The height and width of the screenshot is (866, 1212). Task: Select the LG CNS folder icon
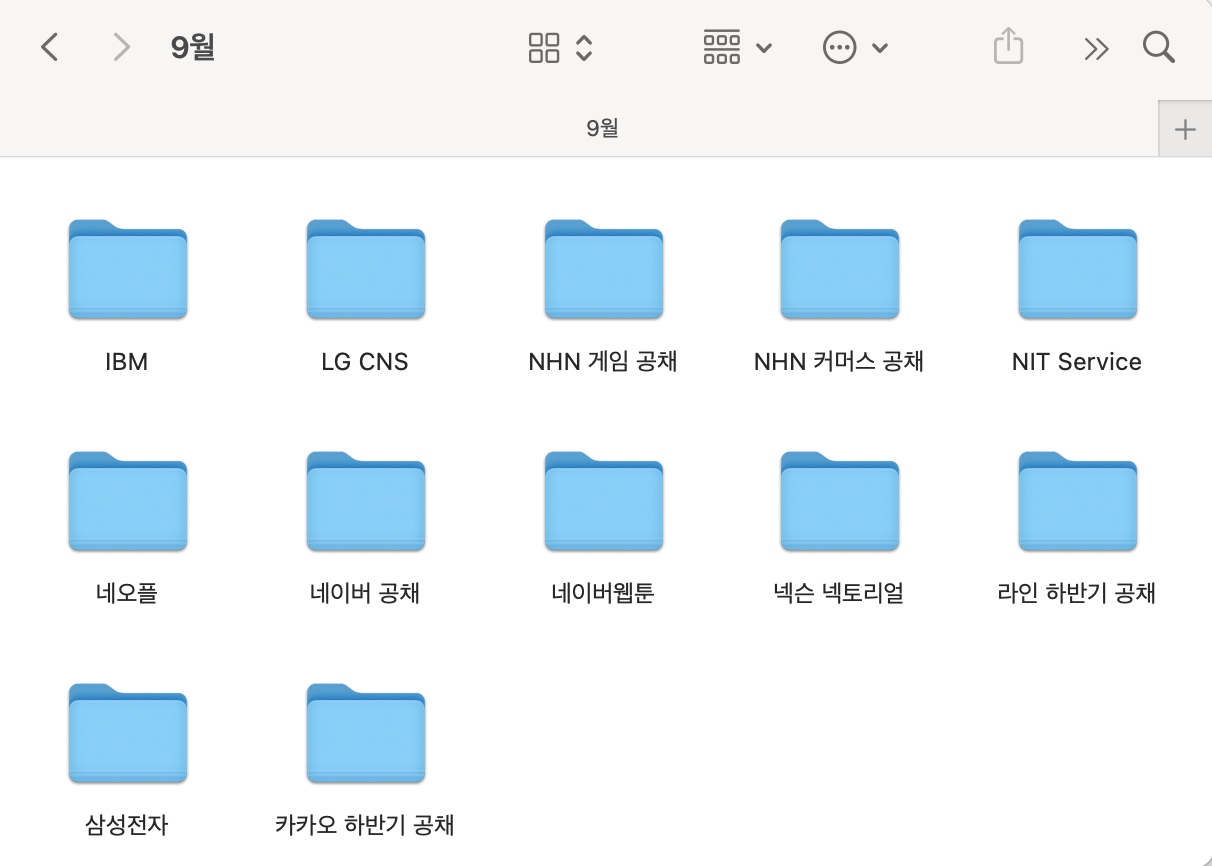[x=366, y=269]
